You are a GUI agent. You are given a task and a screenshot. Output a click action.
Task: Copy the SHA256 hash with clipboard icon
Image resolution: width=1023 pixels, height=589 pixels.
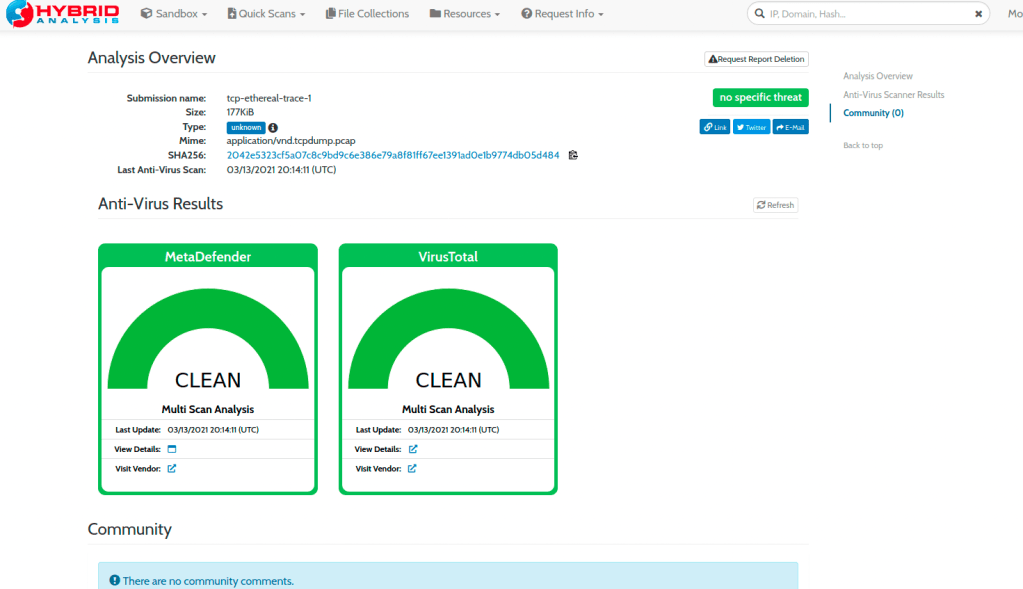pyautogui.click(x=573, y=155)
